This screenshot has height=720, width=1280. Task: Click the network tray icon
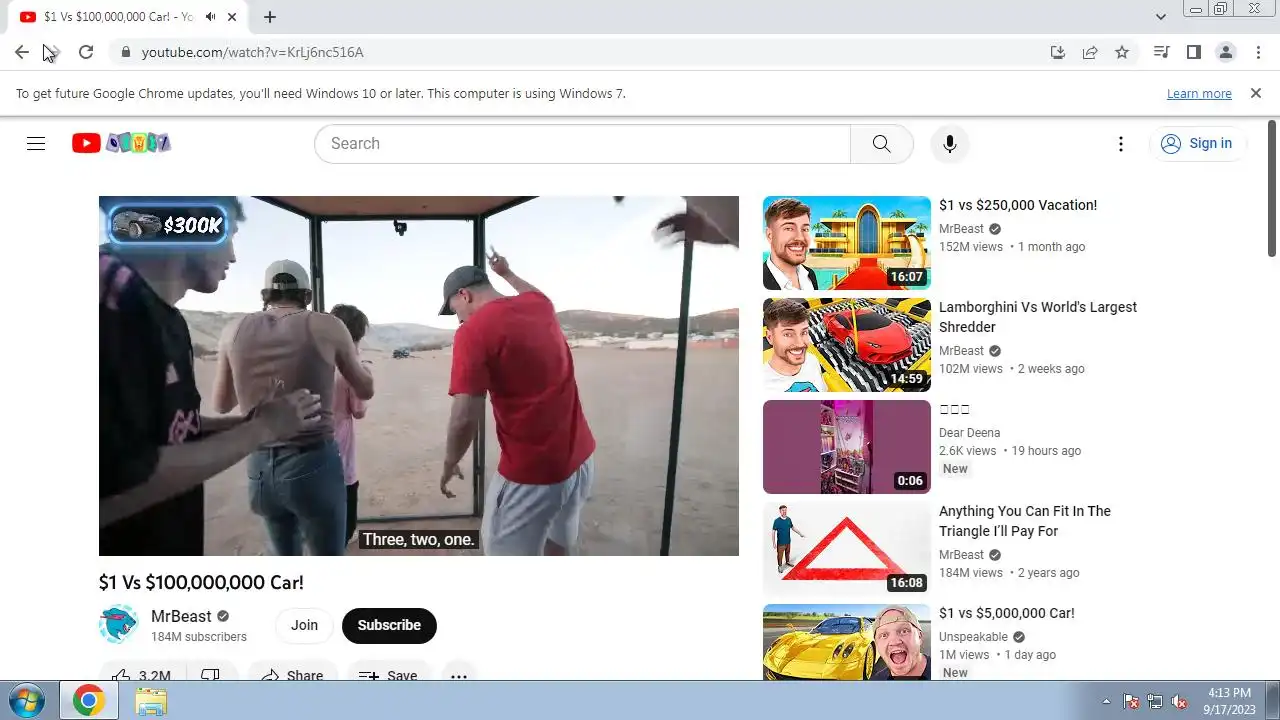(1155, 701)
